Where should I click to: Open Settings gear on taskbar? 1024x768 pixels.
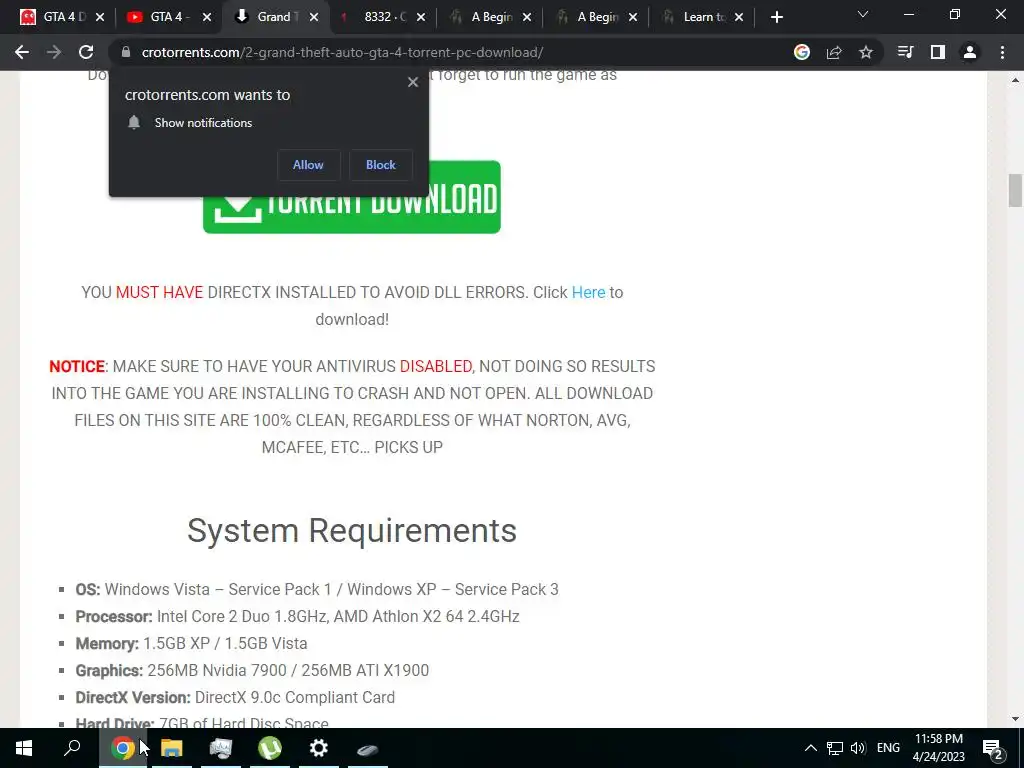pyautogui.click(x=319, y=748)
